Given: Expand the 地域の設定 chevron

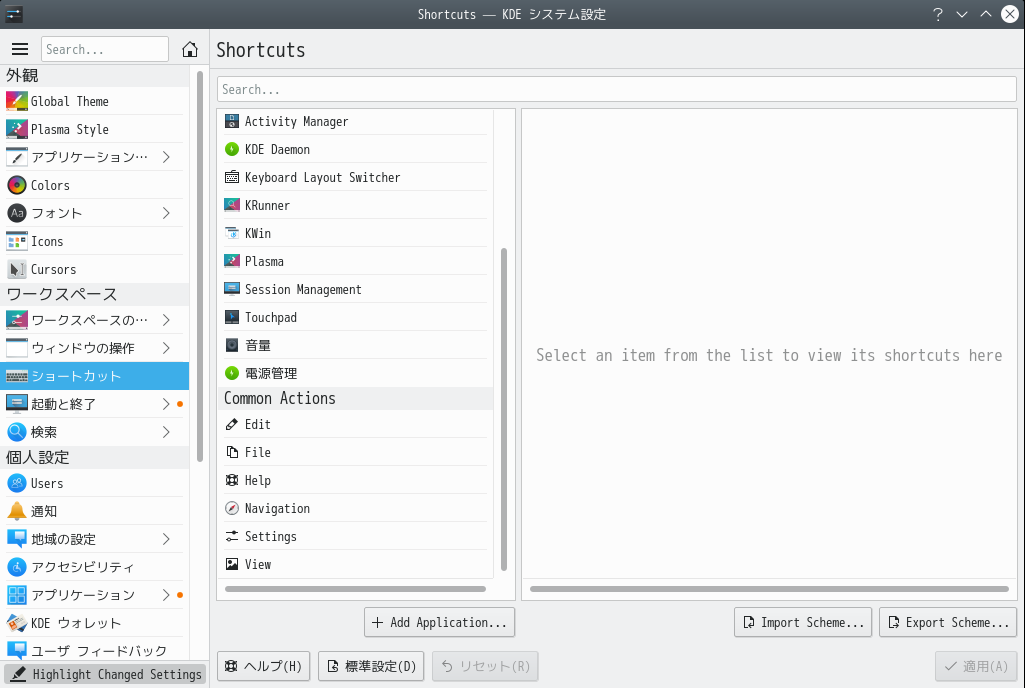Looking at the screenshot, I should click(x=166, y=539).
